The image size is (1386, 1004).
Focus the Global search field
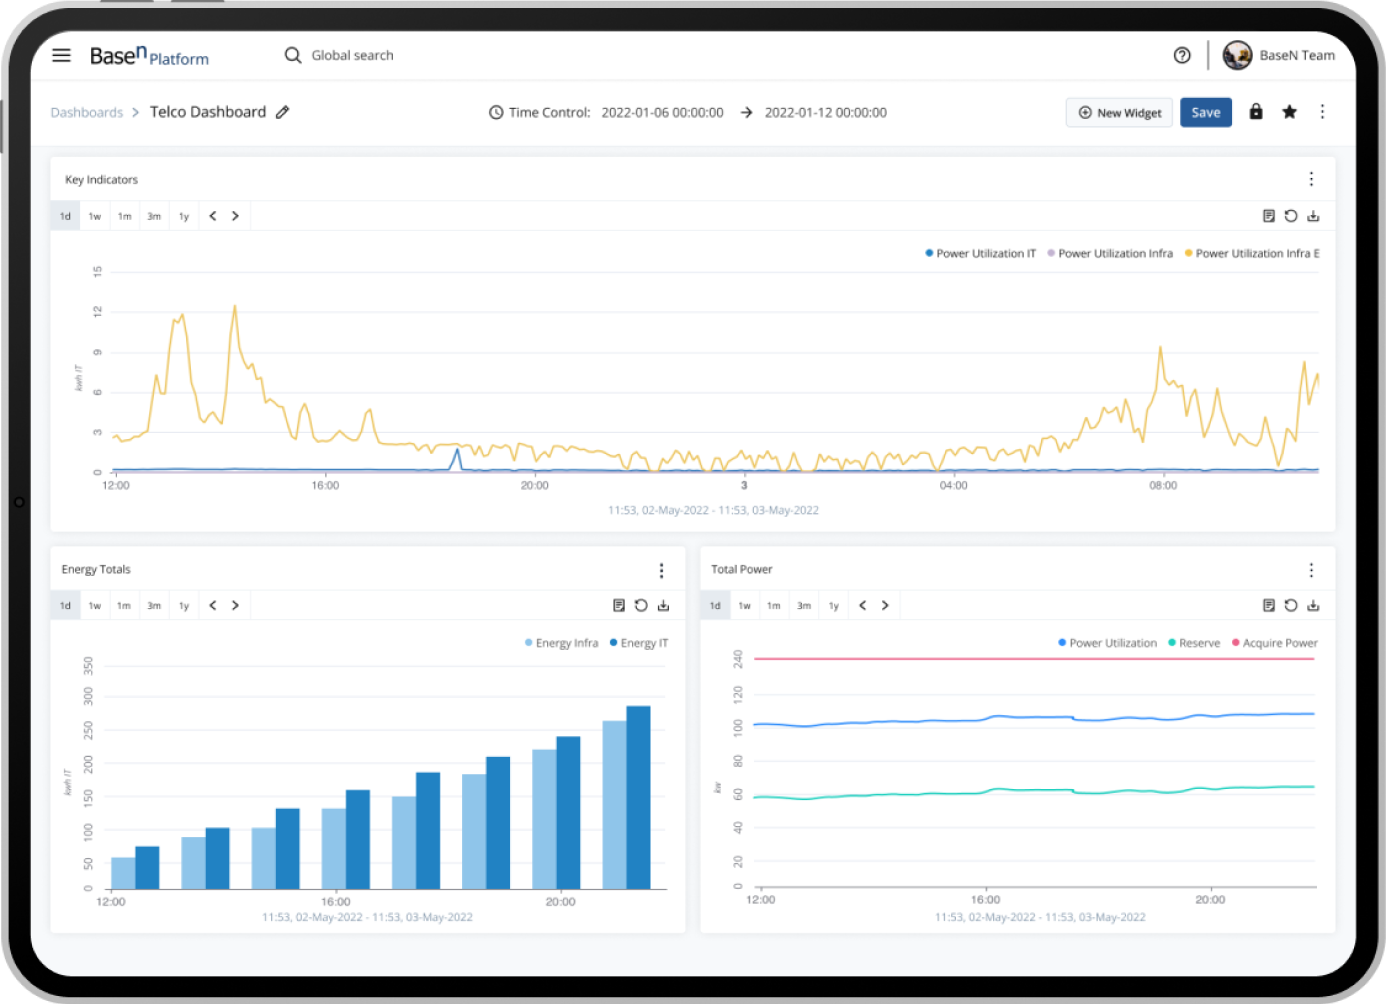[352, 55]
